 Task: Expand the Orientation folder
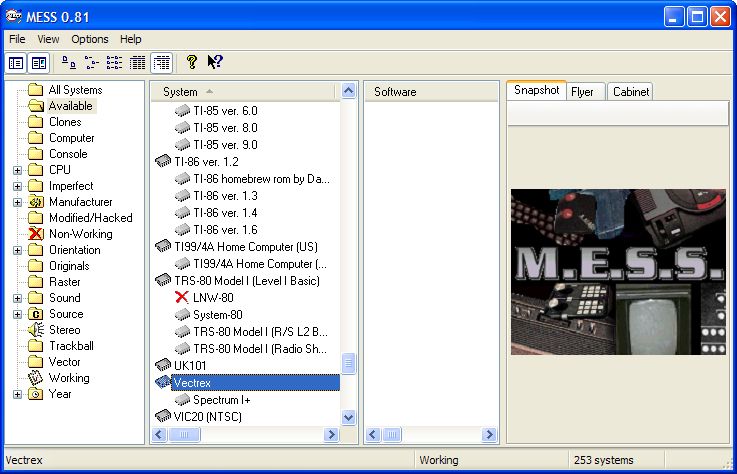coord(17,250)
